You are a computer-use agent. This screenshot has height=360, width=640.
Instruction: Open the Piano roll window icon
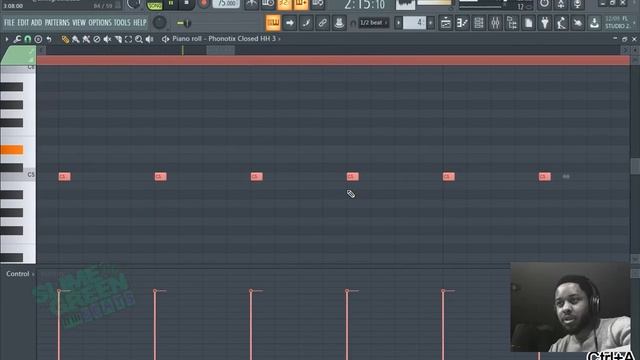(x=462, y=23)
